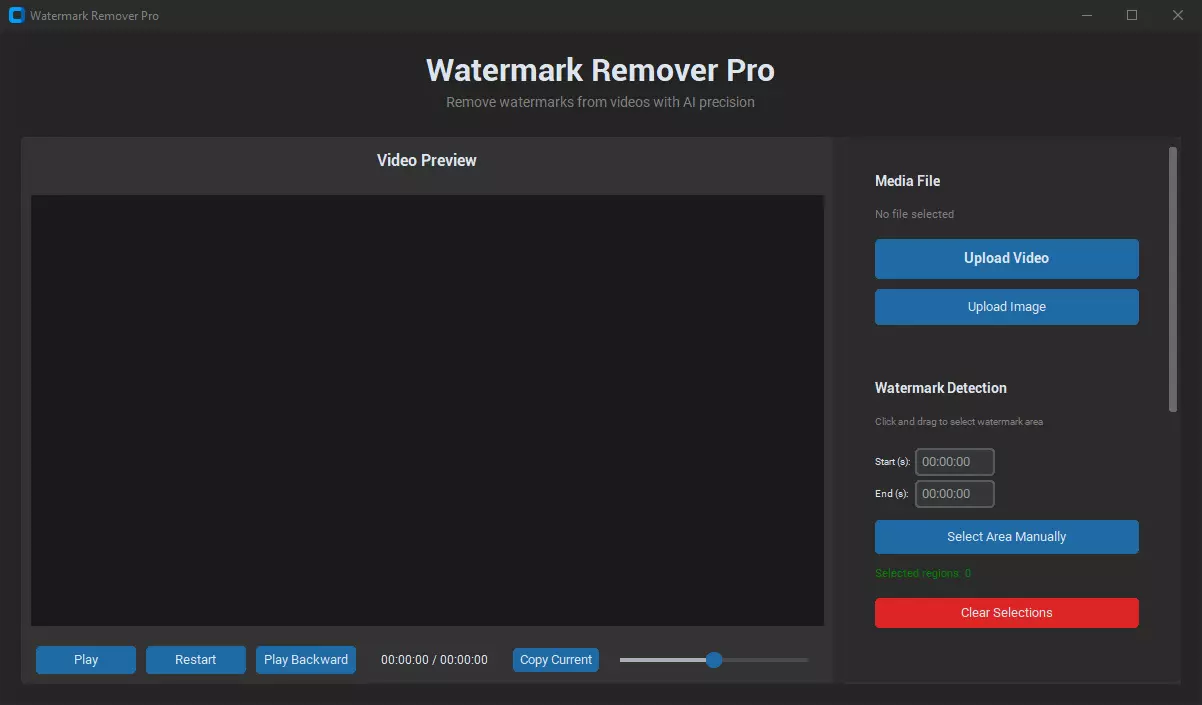
Task: Clear all selected watermark regions
Action: (1006, 612)
